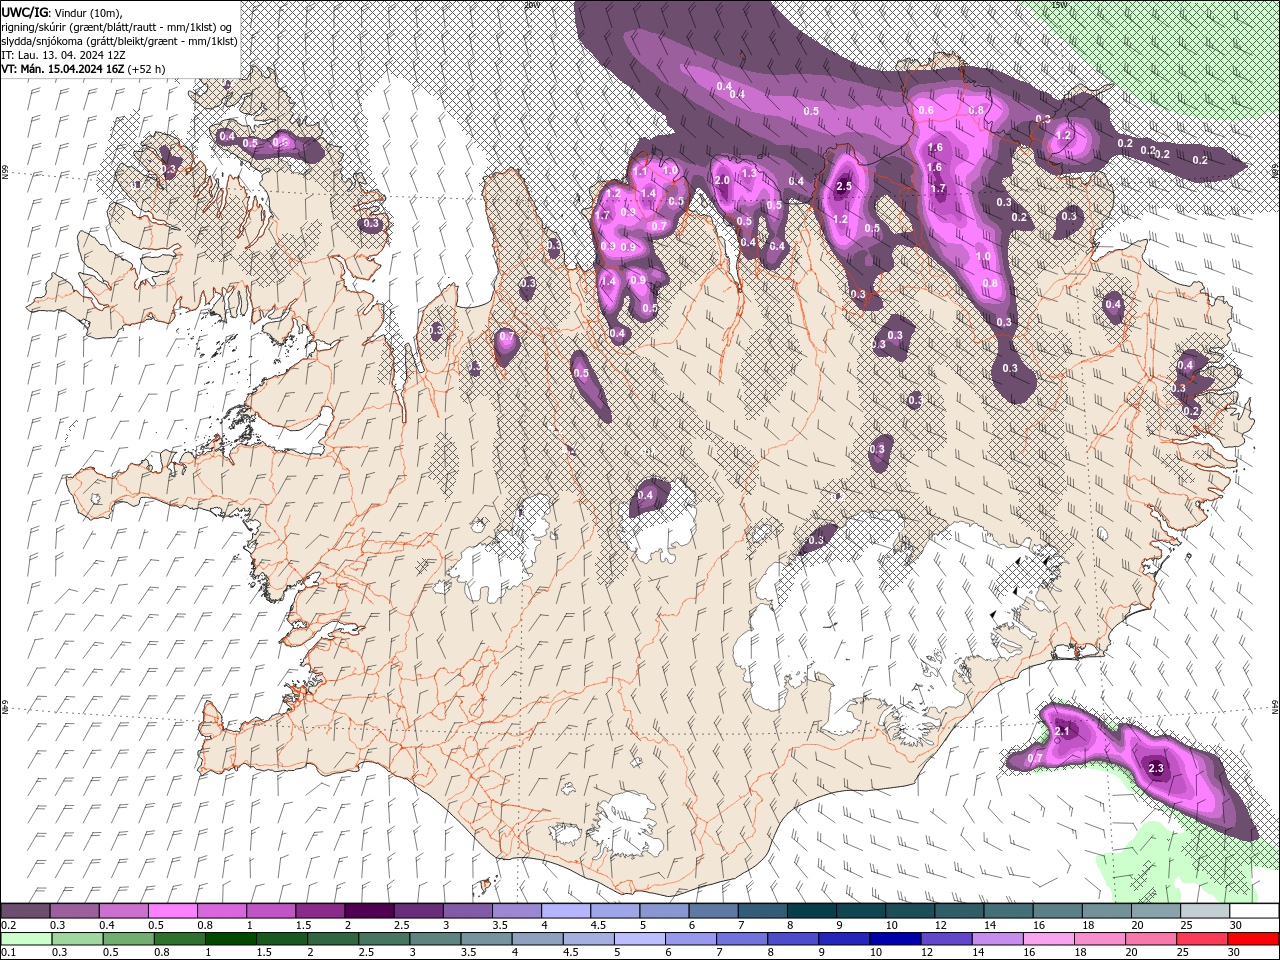Select the 20 swatch in the lower rain legend

tap(1150, 939)
